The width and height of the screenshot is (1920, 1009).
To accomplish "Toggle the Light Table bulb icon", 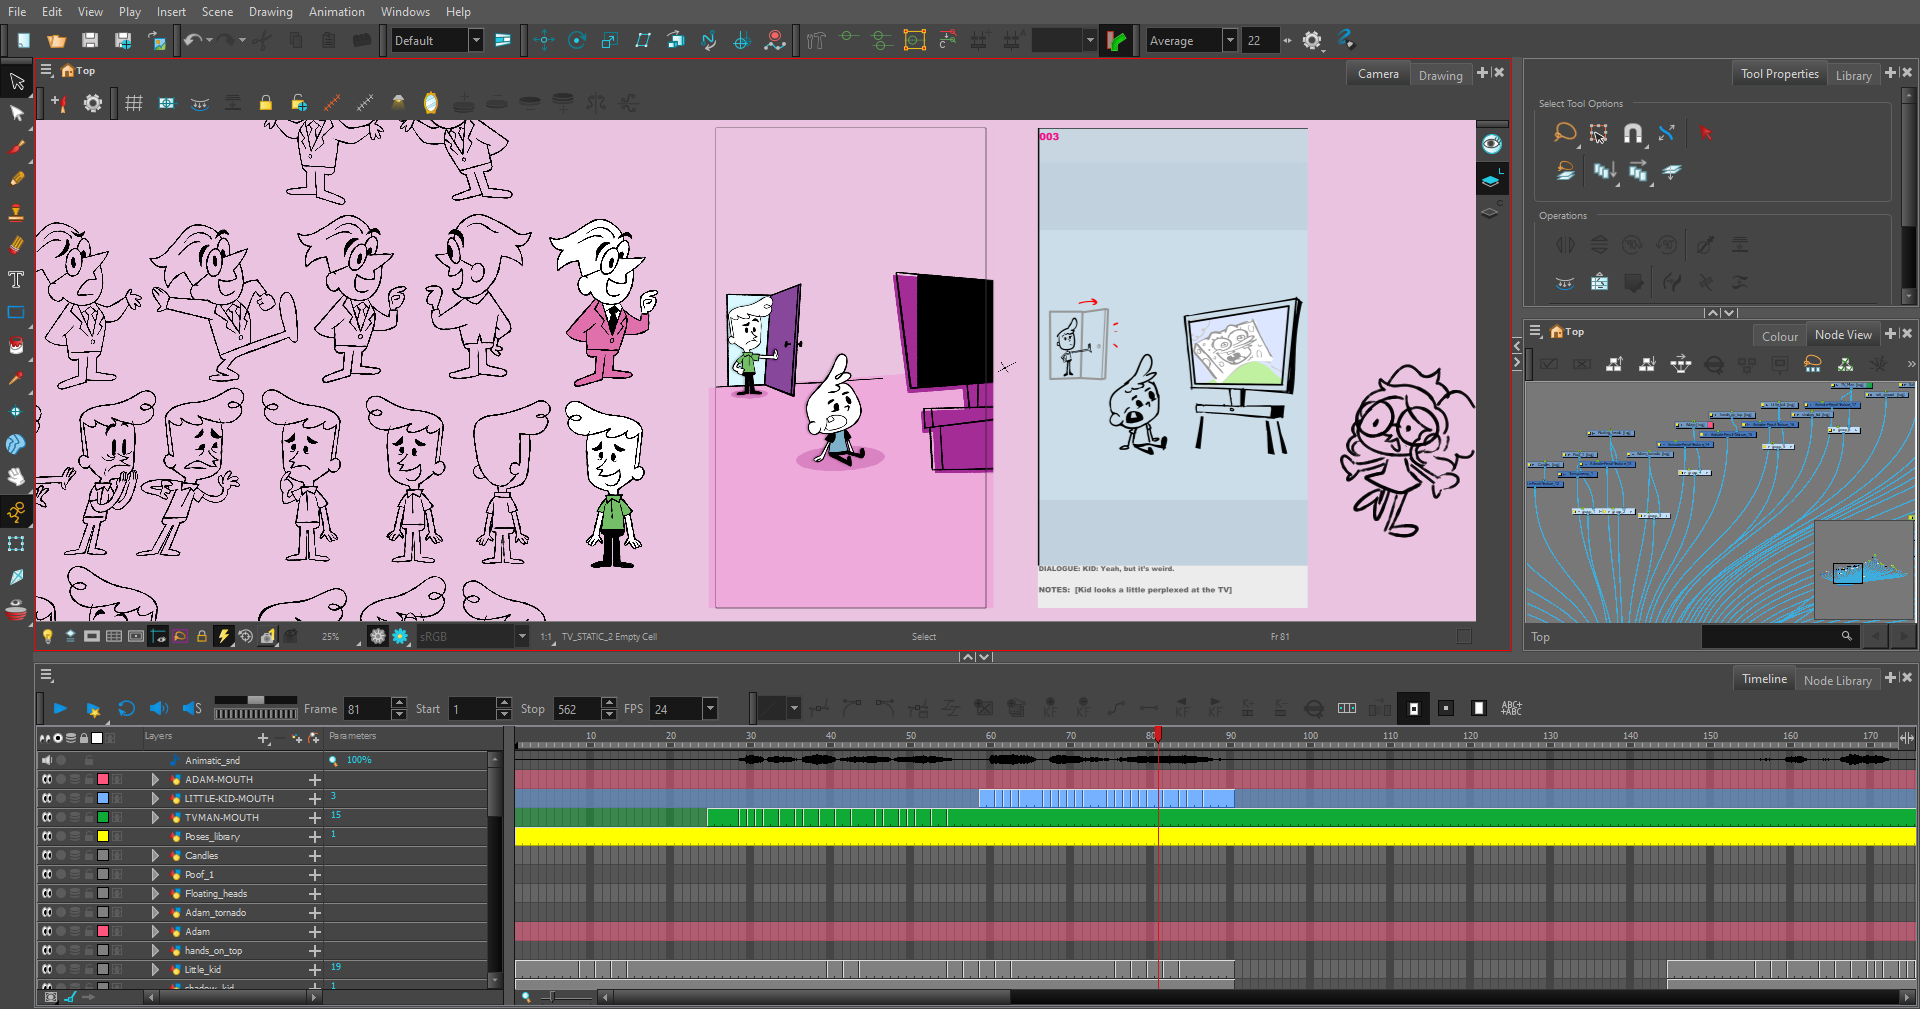I will click(49, 636).
